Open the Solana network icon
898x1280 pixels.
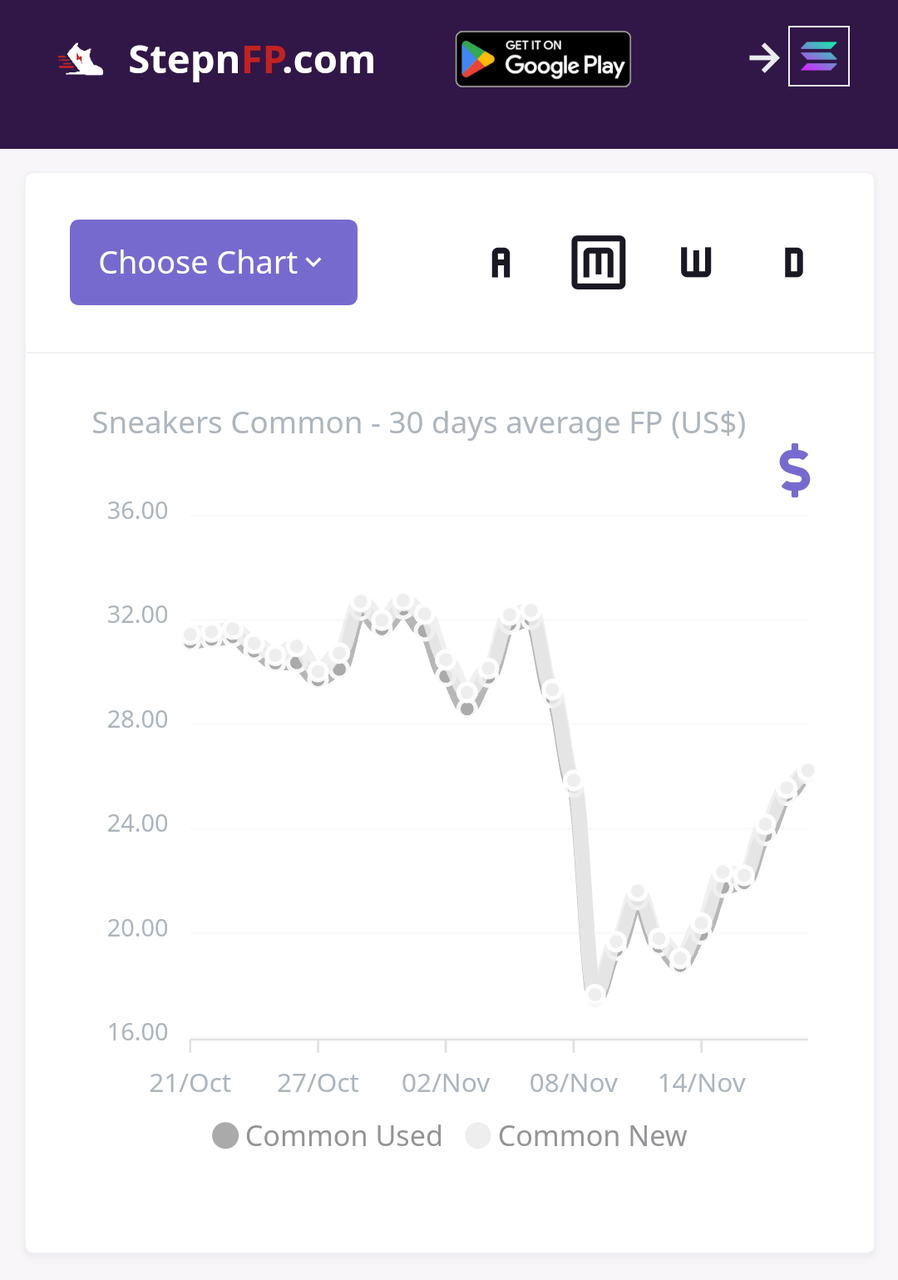[x=819, y=56]
